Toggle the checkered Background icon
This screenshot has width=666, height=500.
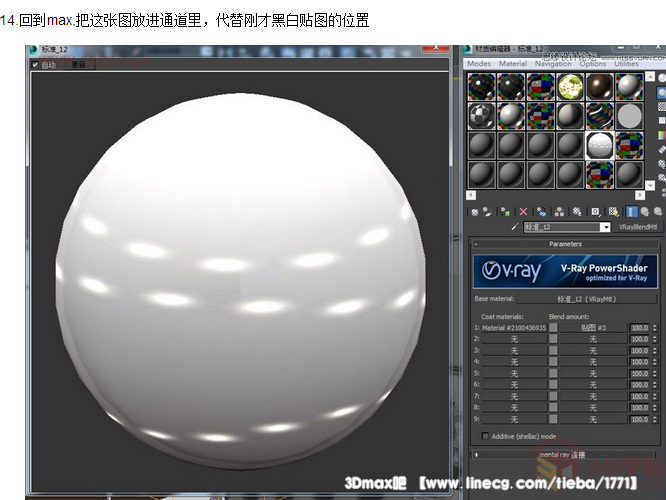(662, 107)
